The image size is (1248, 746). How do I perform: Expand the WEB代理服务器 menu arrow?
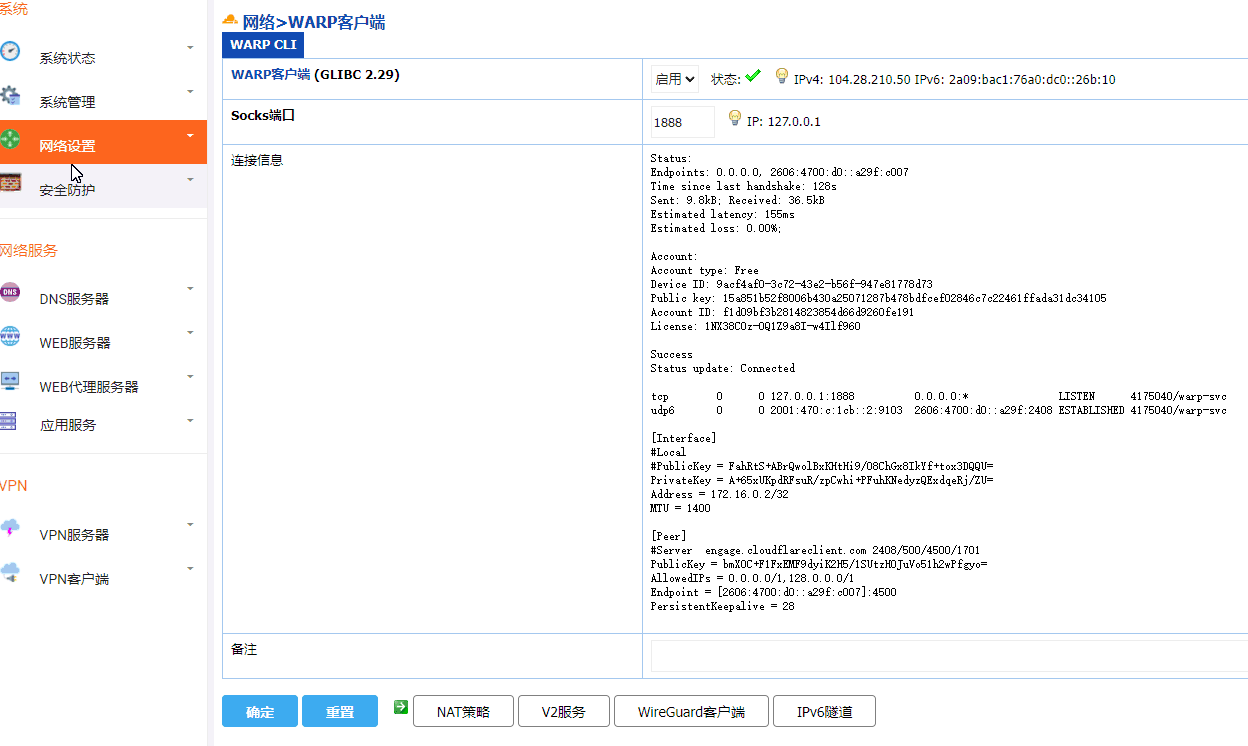[x=190, y=377]
